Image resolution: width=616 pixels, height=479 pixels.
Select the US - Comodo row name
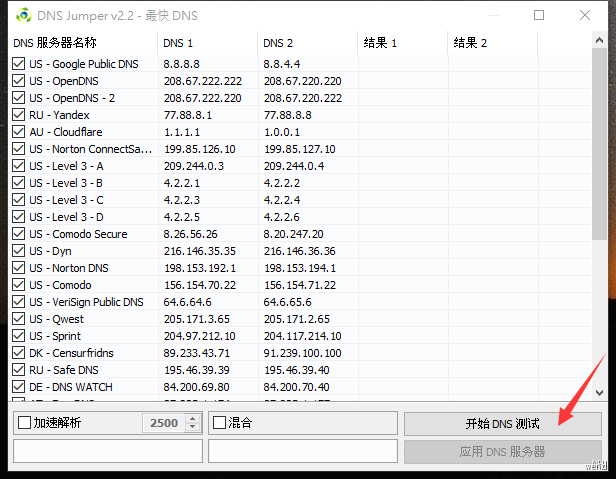[60, 285]
